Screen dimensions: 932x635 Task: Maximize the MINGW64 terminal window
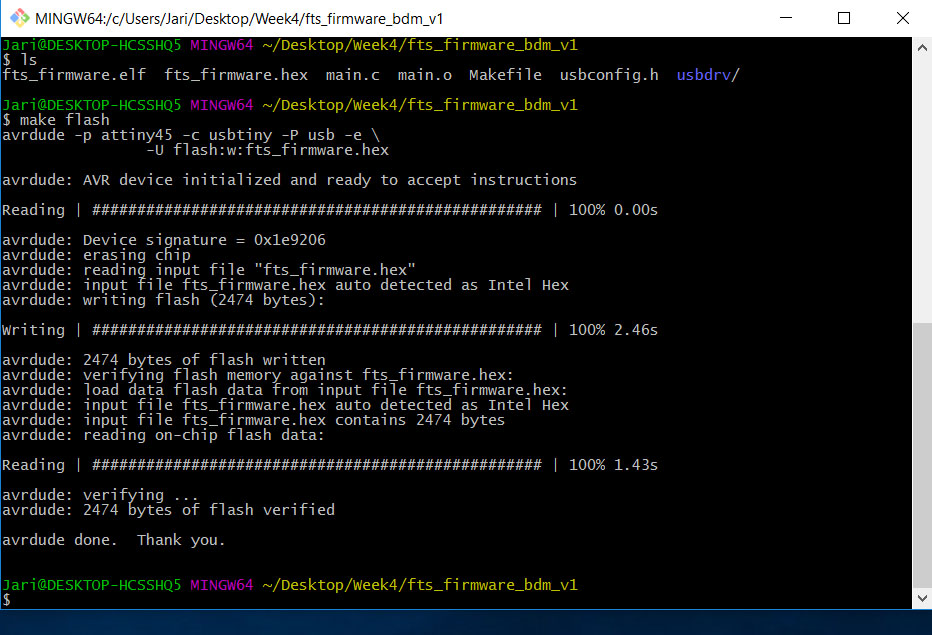click(x=843, y=18)
